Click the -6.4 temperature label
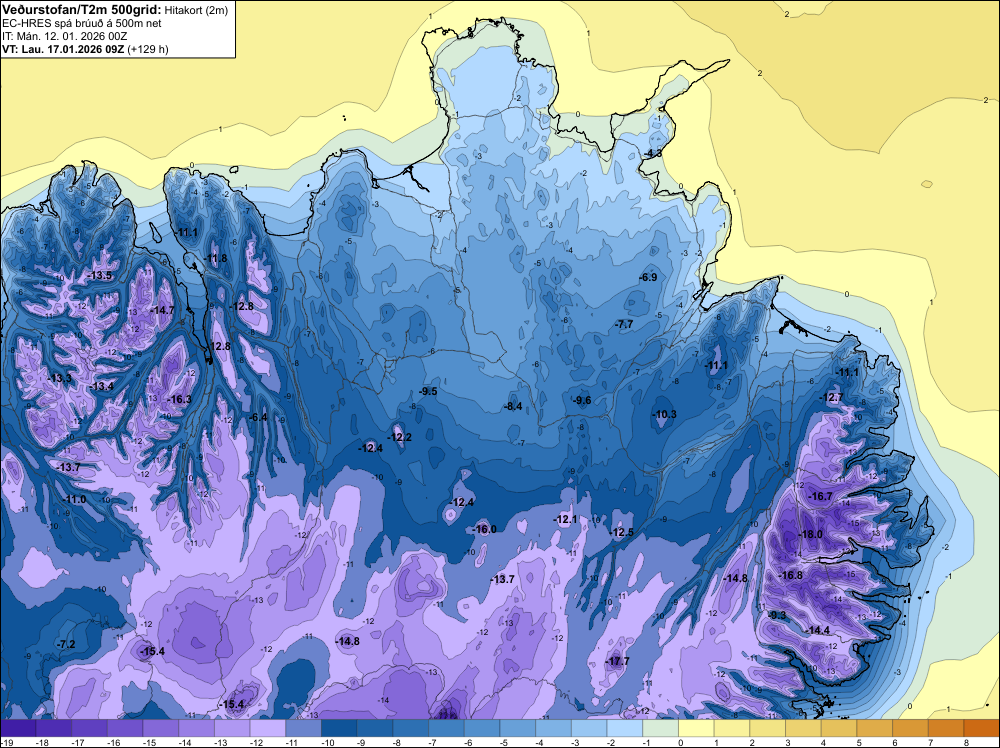The image size is (1000, 748). tap(258, 418)
